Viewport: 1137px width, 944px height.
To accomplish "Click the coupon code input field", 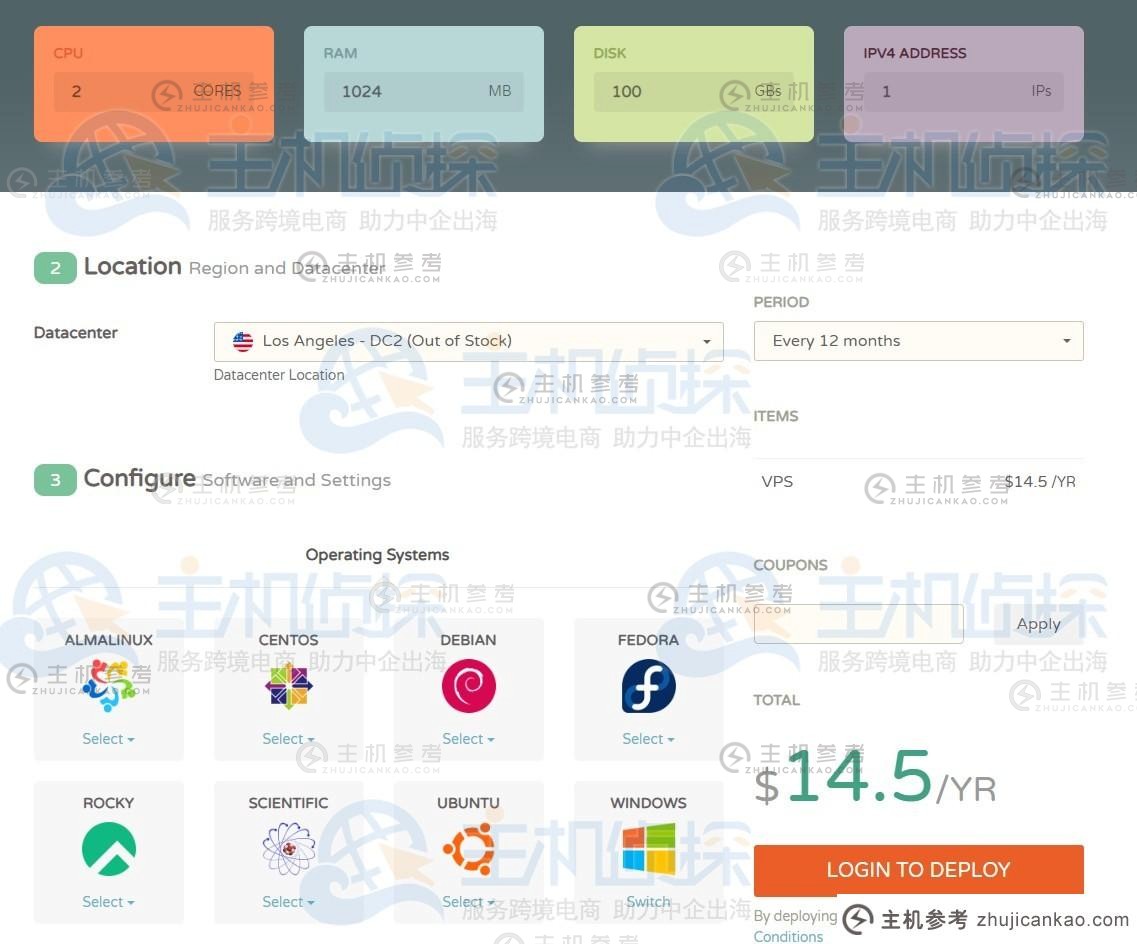I will [857, 624].
